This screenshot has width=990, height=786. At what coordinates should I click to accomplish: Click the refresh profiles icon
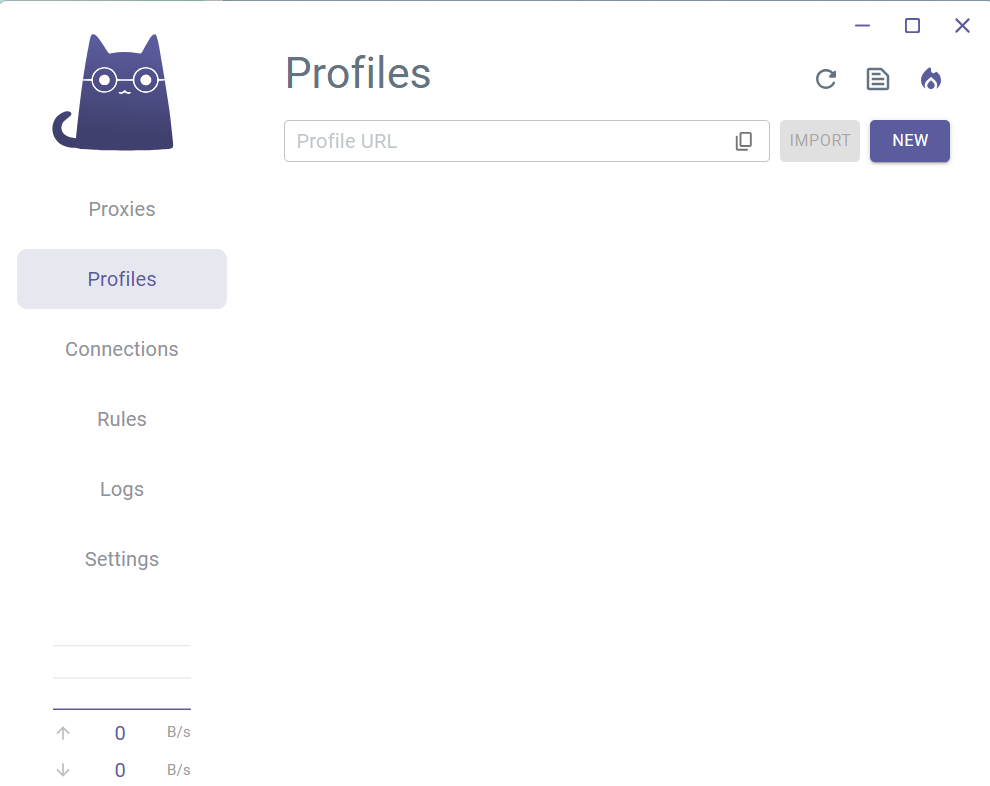[x=825, y=79]
